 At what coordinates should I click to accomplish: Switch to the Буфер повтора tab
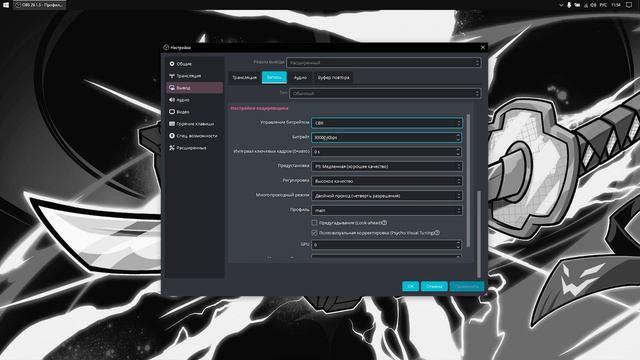click(x=333, y=77)
